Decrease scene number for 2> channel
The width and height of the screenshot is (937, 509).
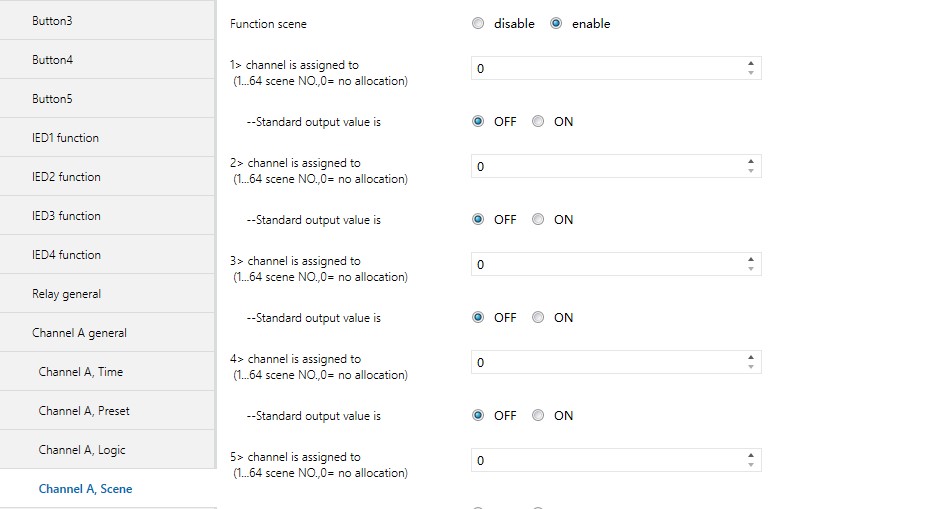pos(751,171)
